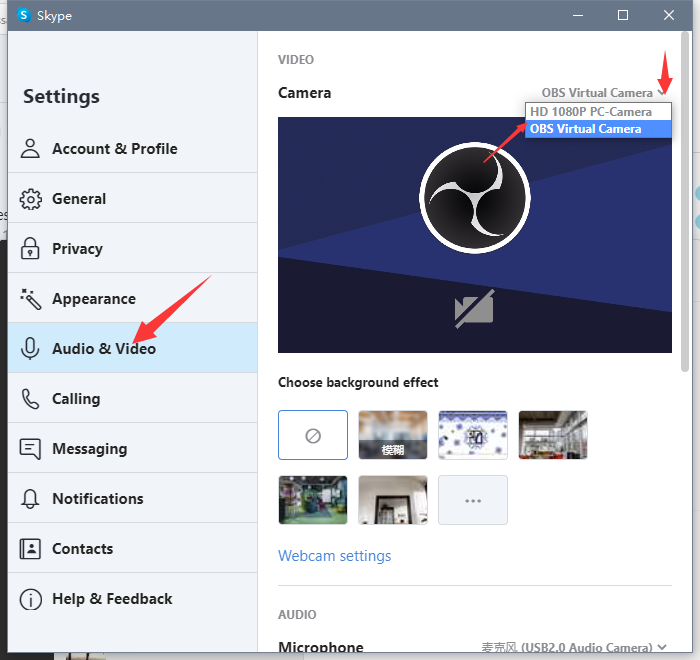Switch to Appearance settings
This screenshot has height=660, width=700.
(132, 299)
